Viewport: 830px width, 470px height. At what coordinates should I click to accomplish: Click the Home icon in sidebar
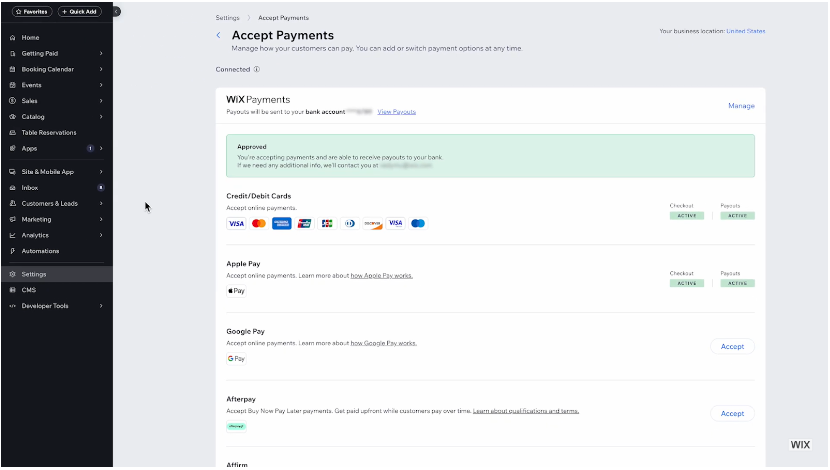coord(13,38)
